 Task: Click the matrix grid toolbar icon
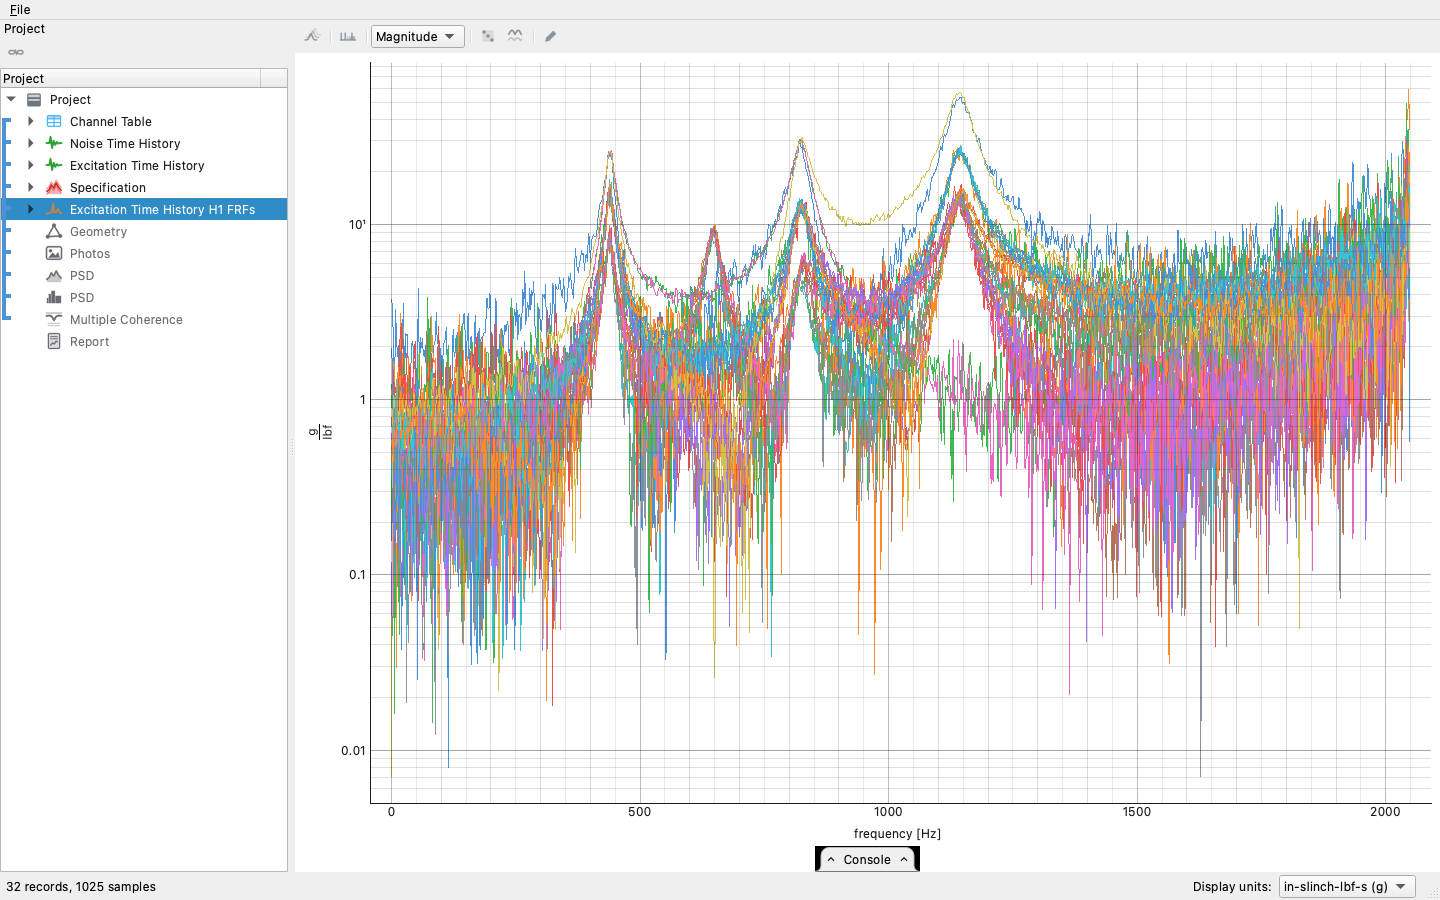coord(488,36)
